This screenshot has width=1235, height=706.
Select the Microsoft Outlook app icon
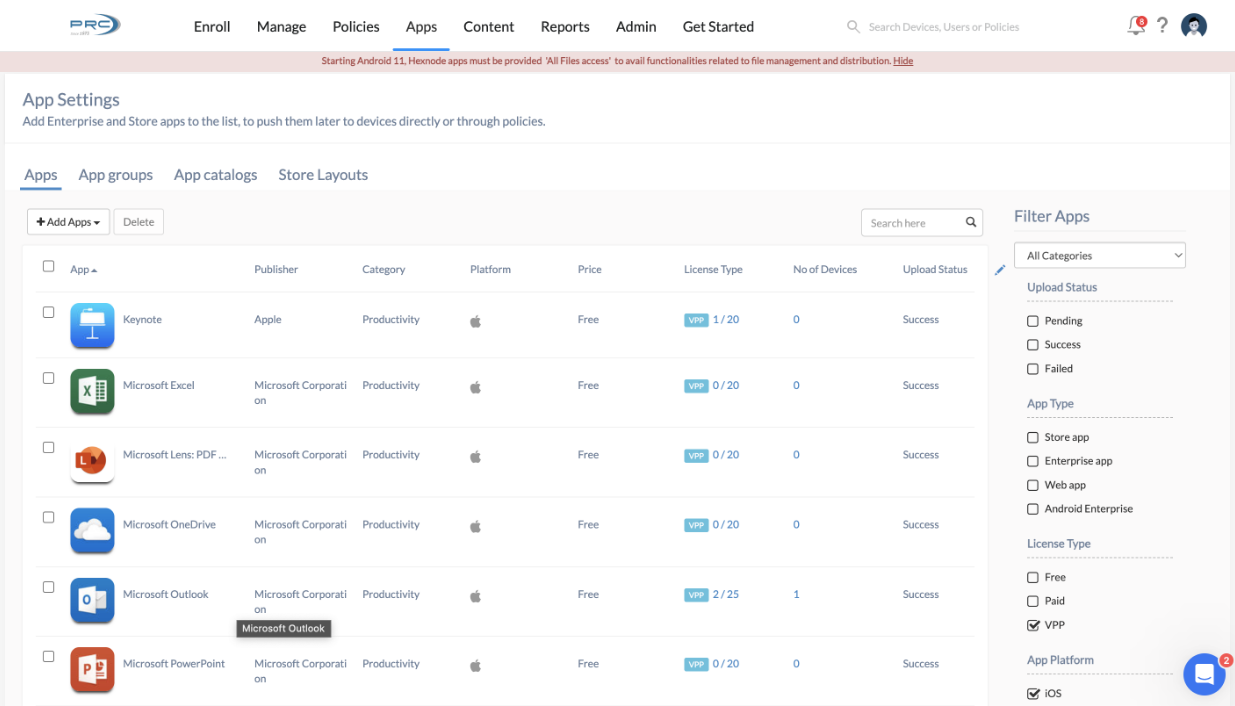point(92,600)
